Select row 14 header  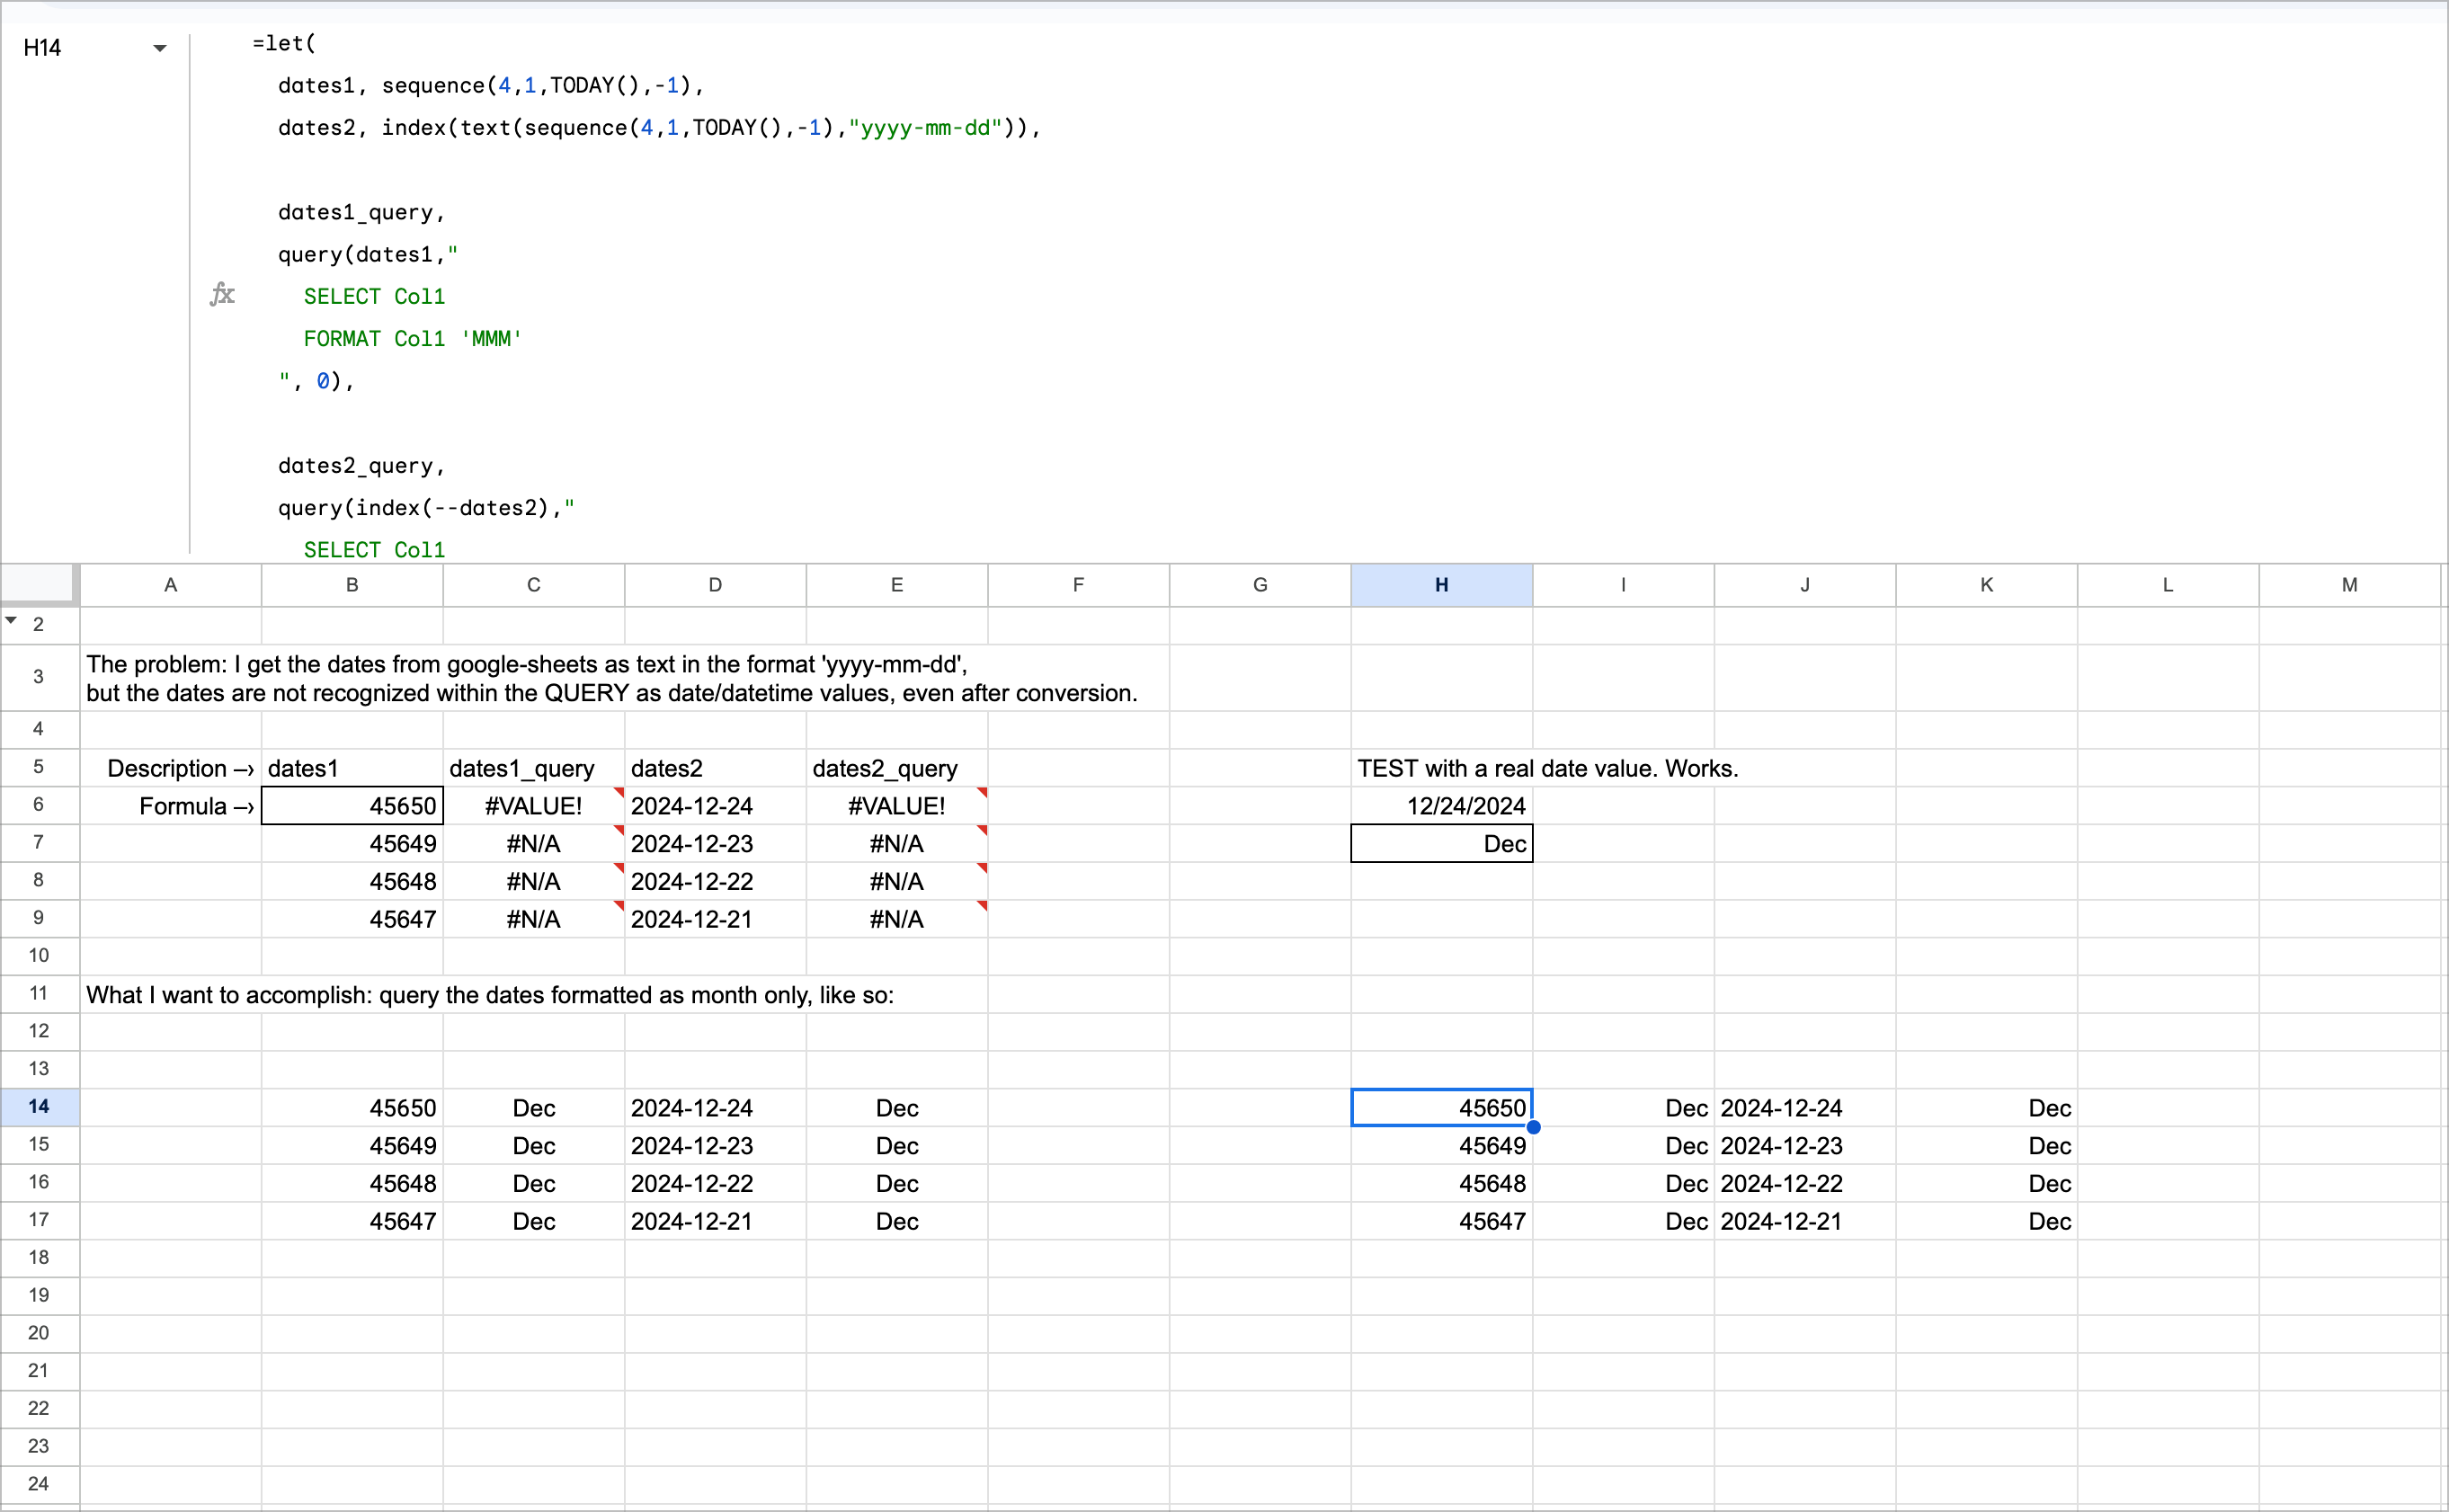(x=39, y=1106)
